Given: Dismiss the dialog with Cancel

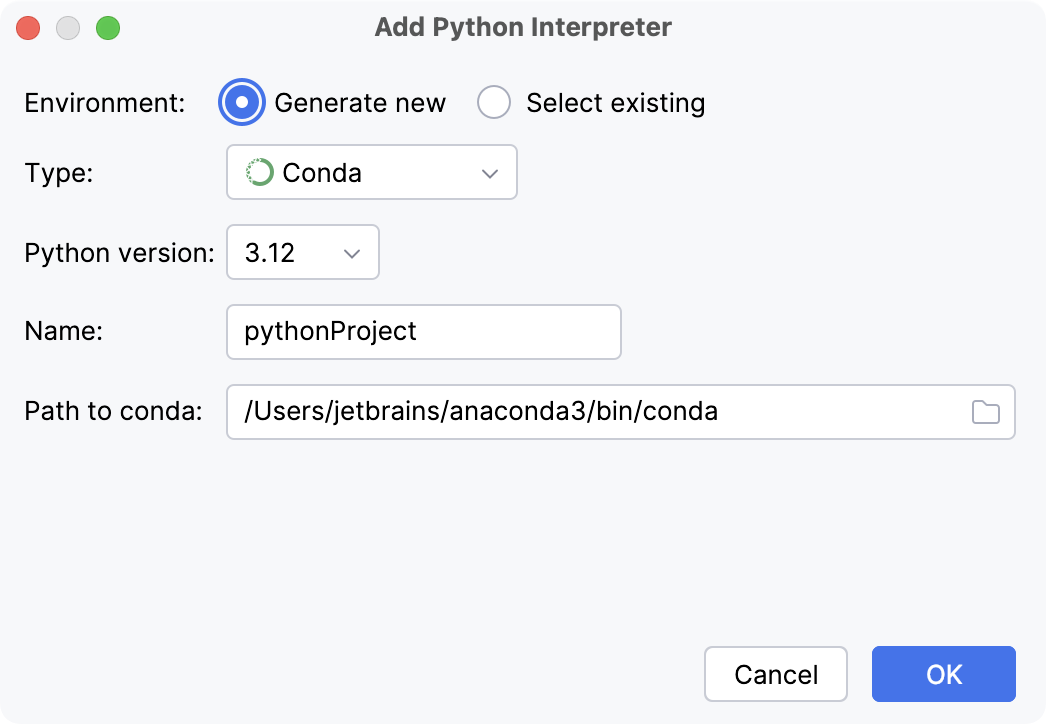Looking at the screenshot, I should (776, 673).
